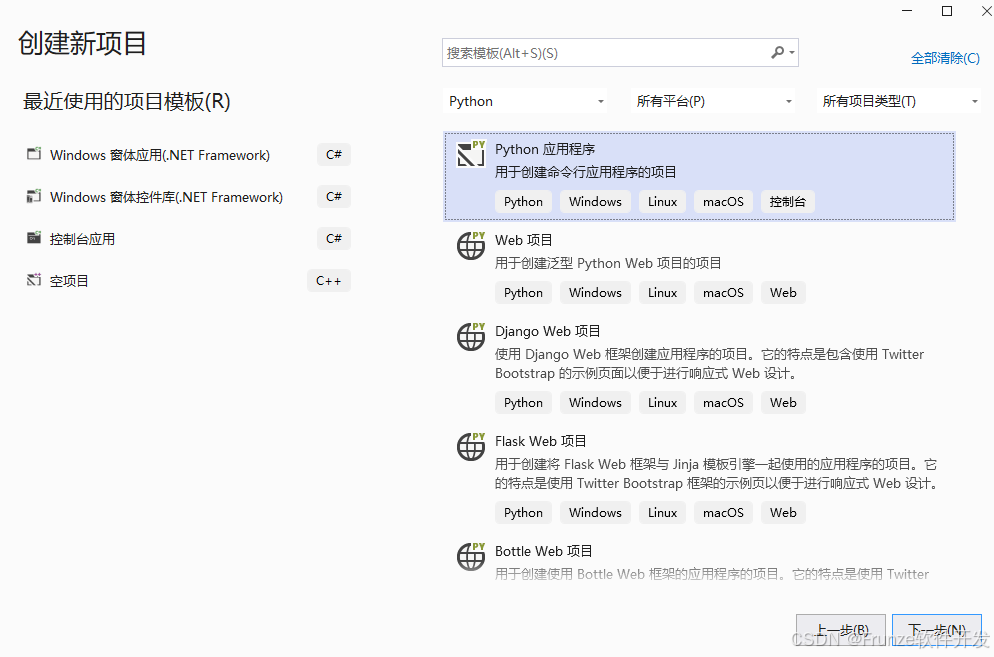Image resolution: width=994 pixels, height=657 pixels.
Task: Click the Python tag under Web 项目
Action: click(523, 292)
